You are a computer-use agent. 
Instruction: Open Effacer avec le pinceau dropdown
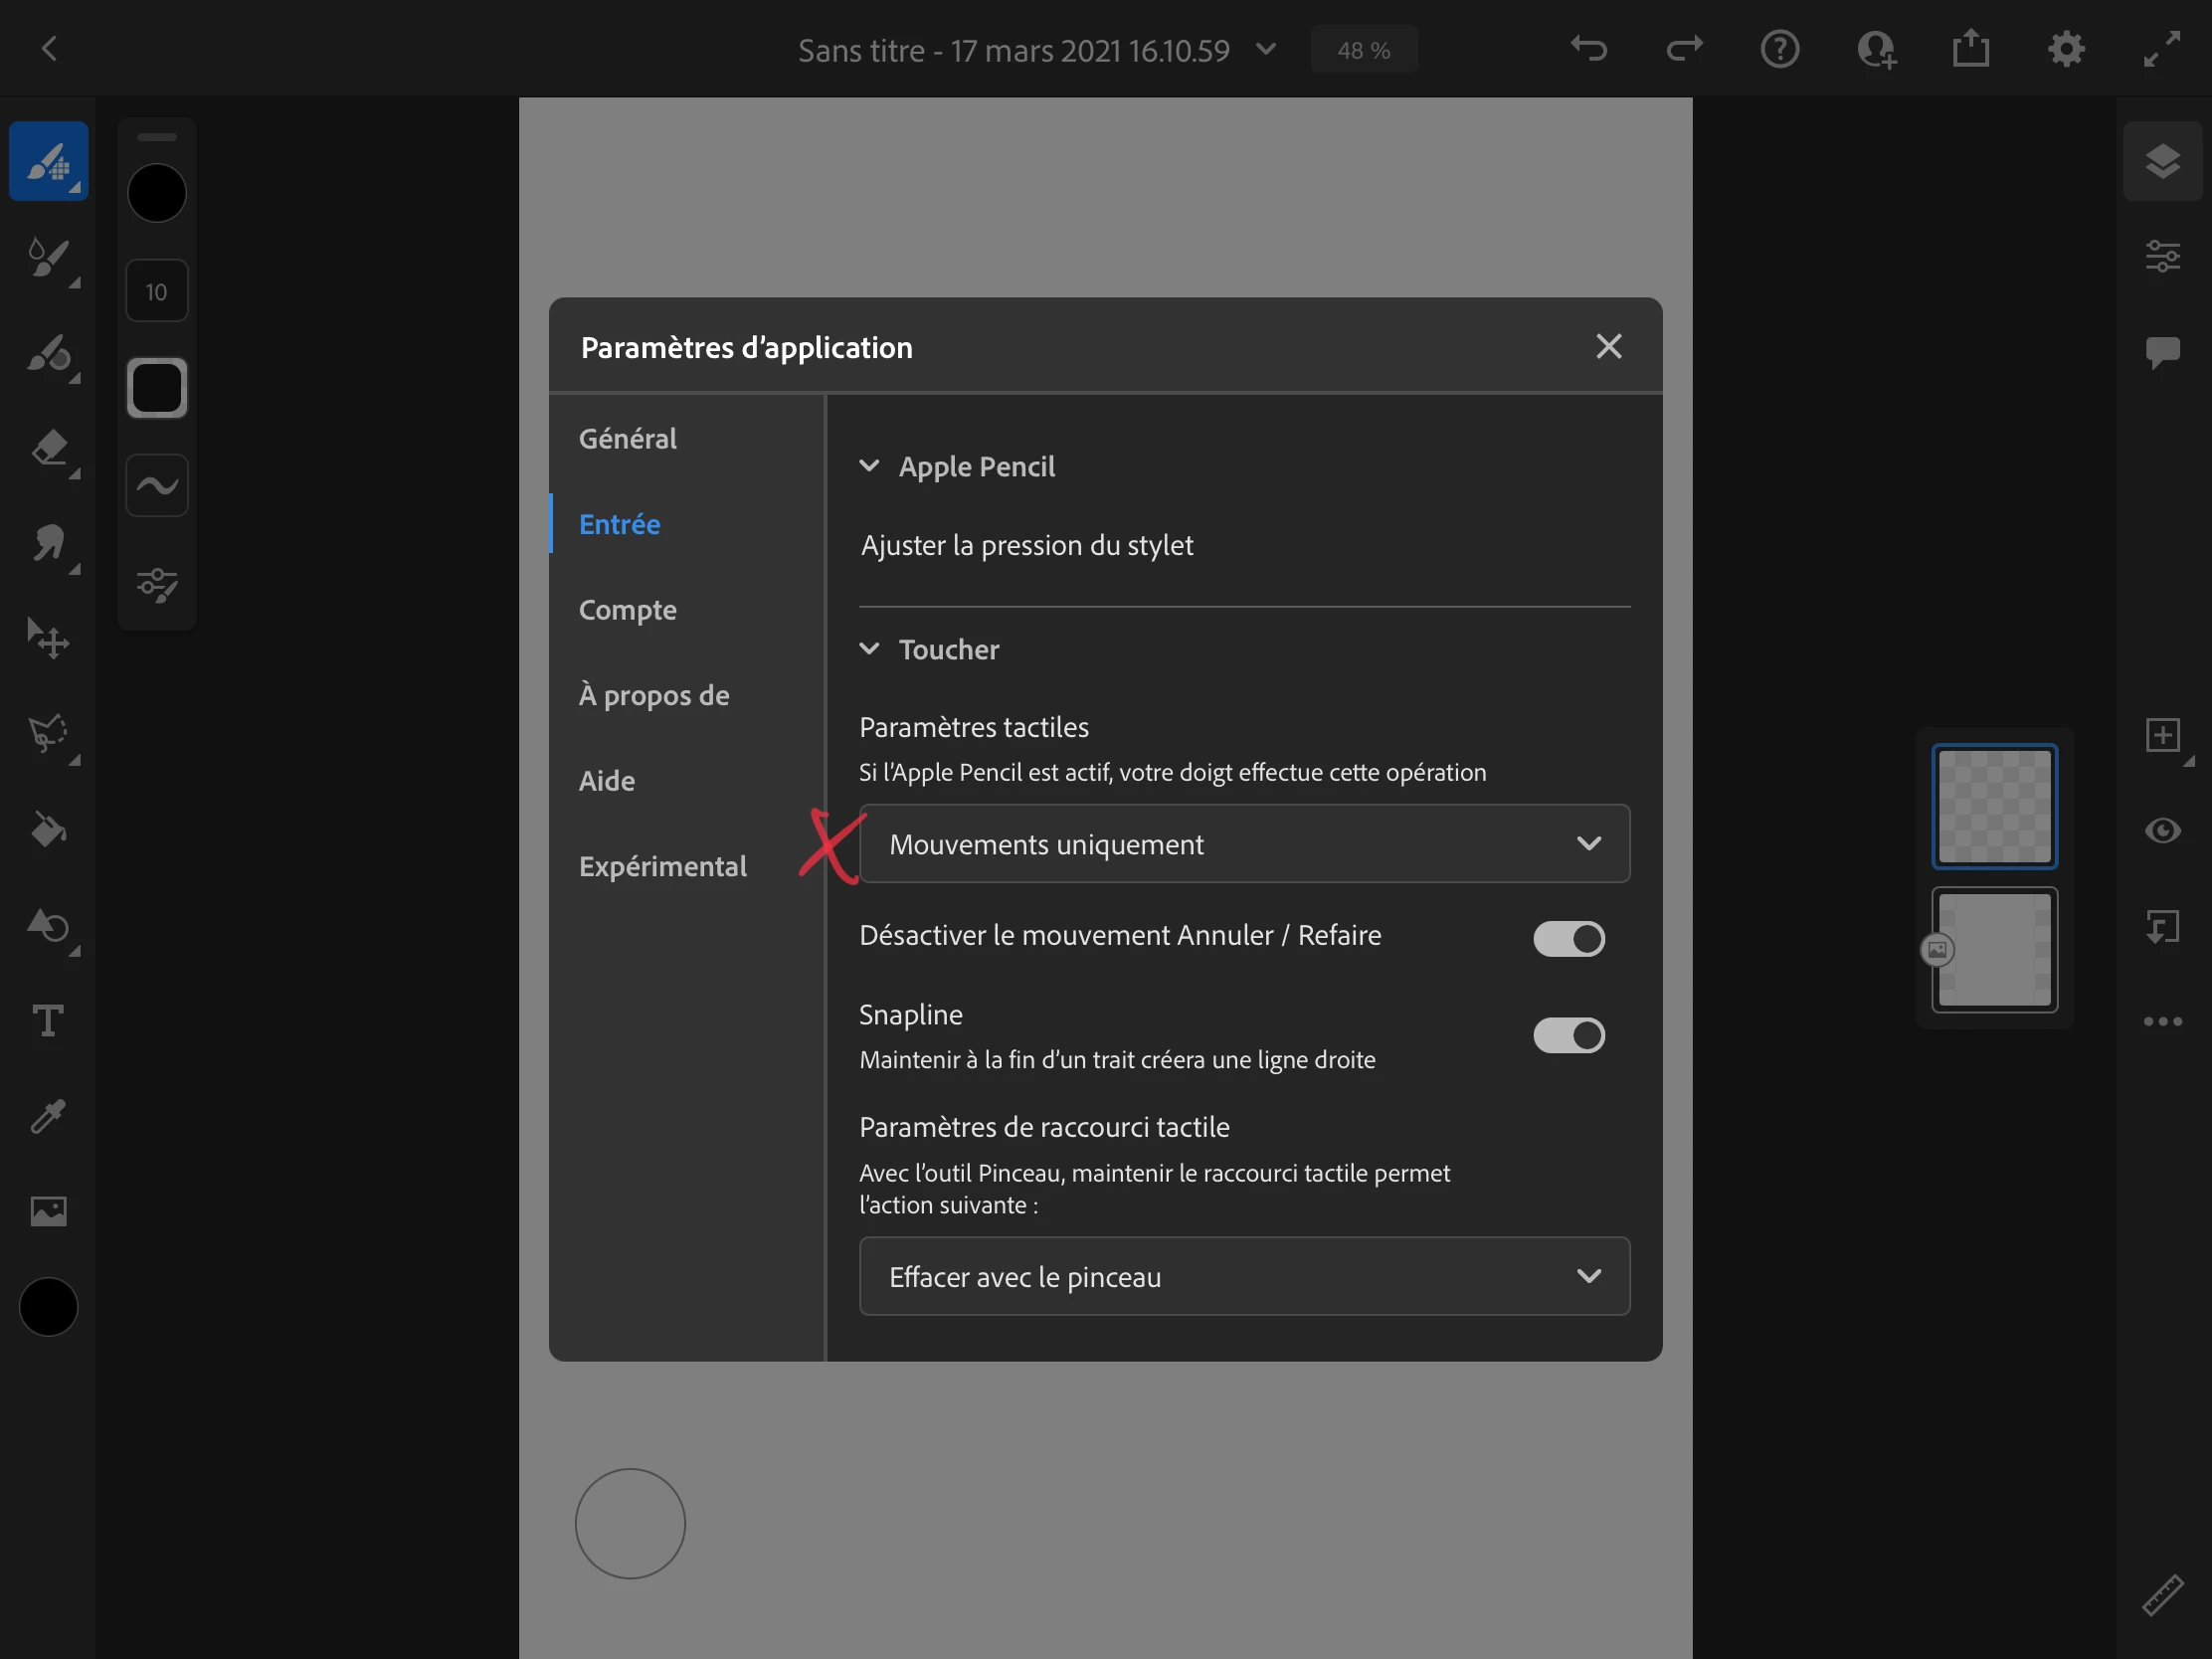coord(1244,1276)
